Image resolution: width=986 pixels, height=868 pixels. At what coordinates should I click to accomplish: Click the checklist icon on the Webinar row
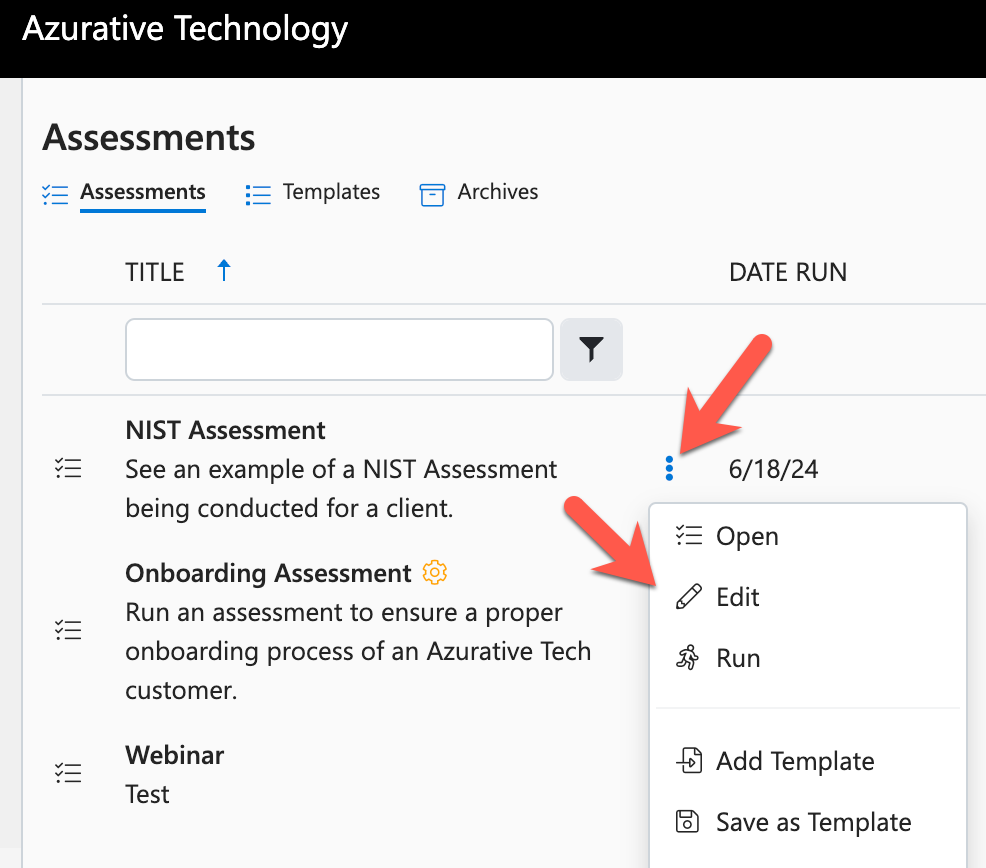68,773
